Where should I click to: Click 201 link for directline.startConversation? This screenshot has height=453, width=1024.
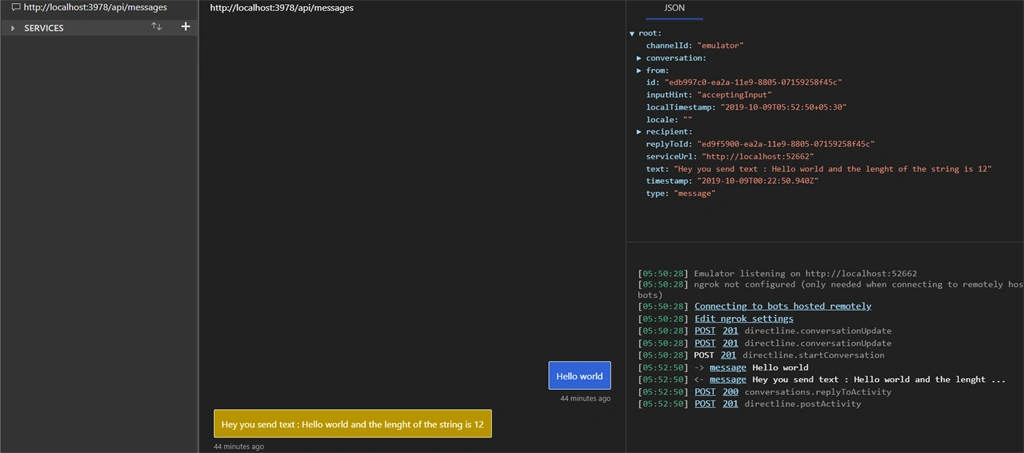[x=728, y=355]
